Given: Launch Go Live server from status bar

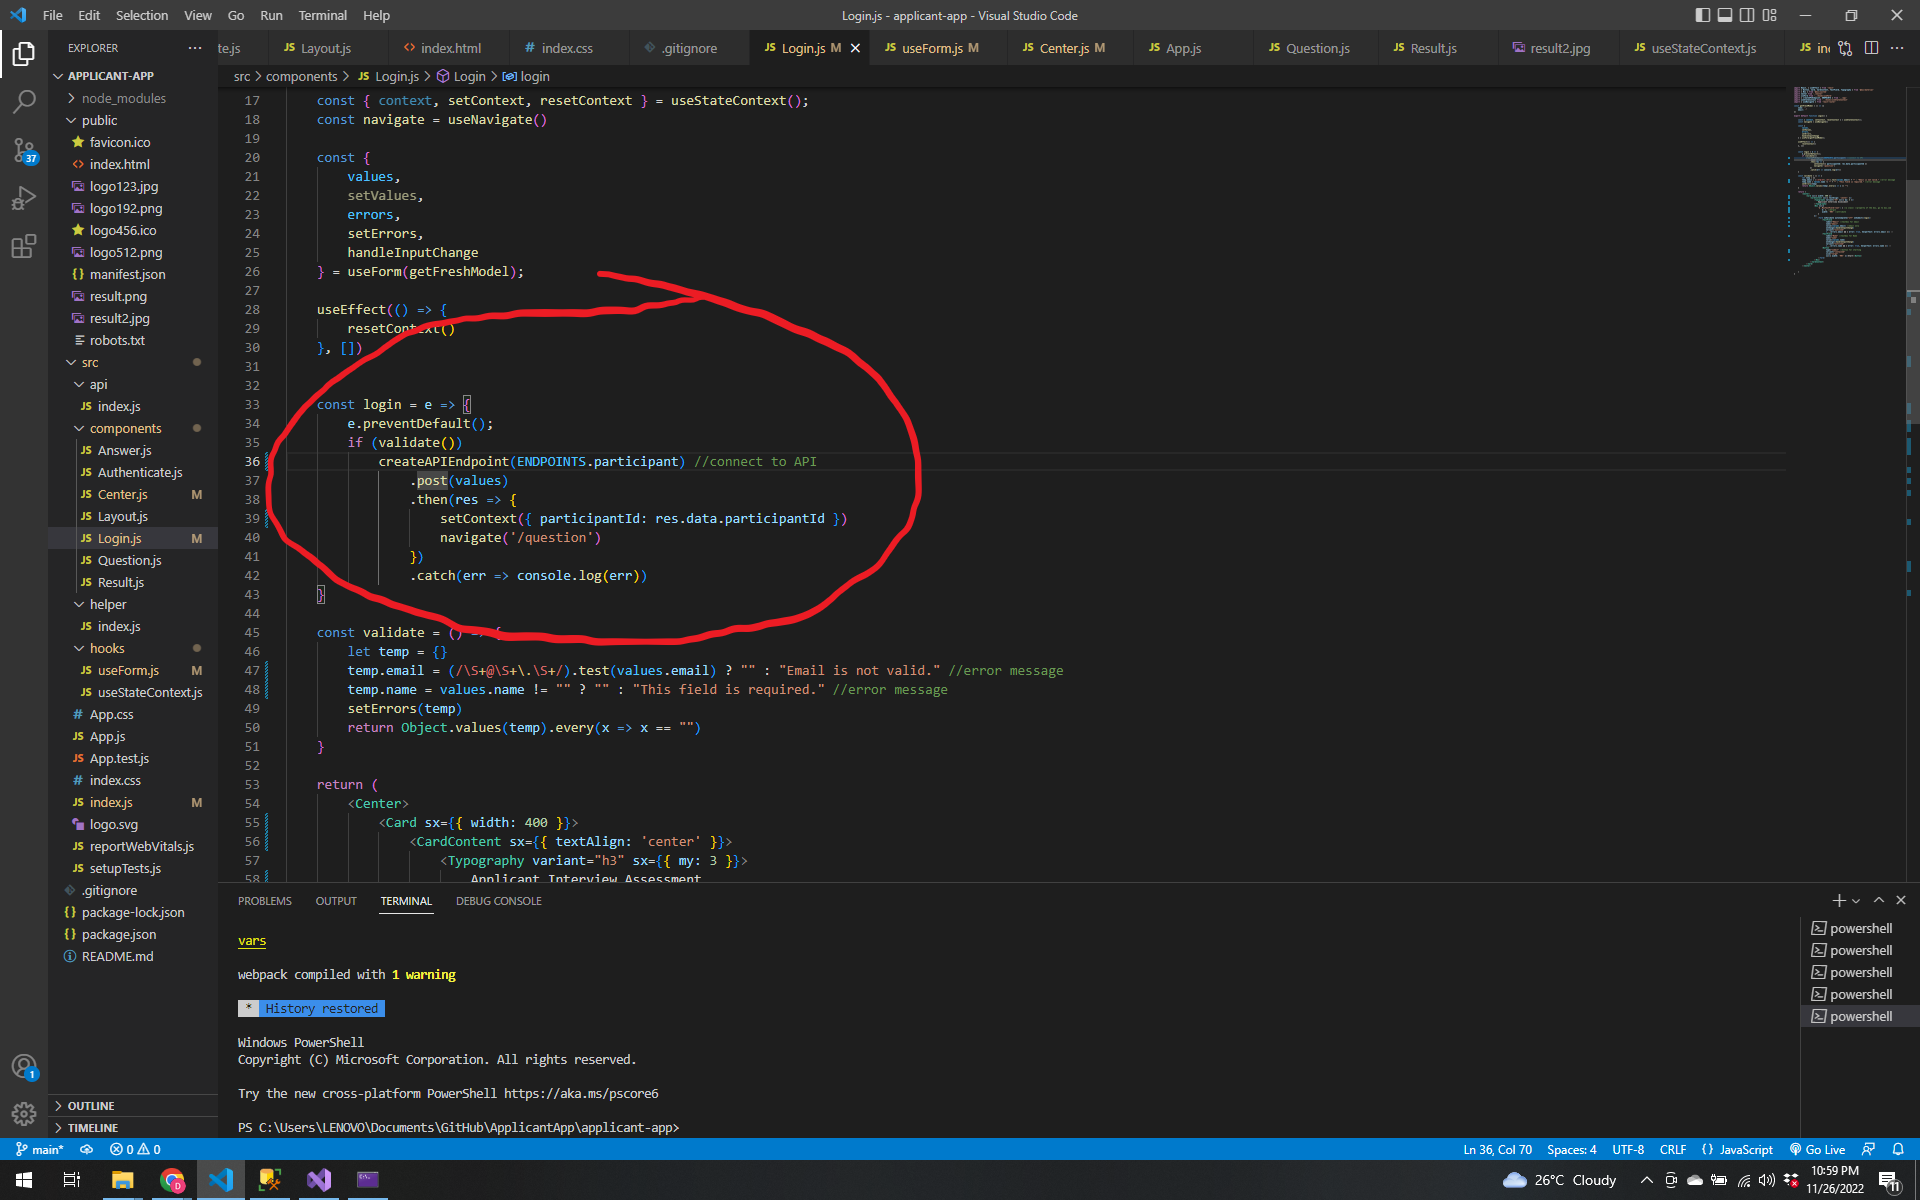Looking at the screenshot, I should coord(1817,1149).
